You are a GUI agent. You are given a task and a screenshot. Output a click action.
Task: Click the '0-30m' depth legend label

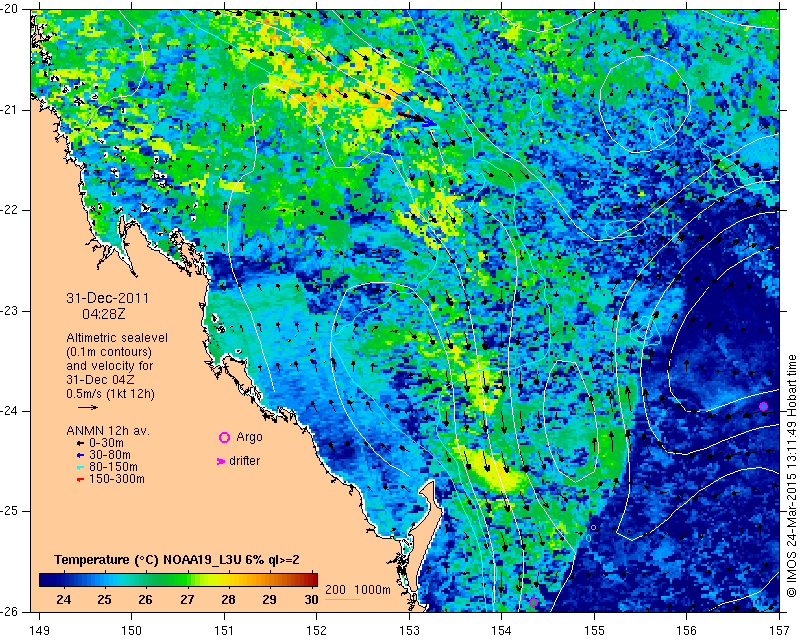[106, 443]
